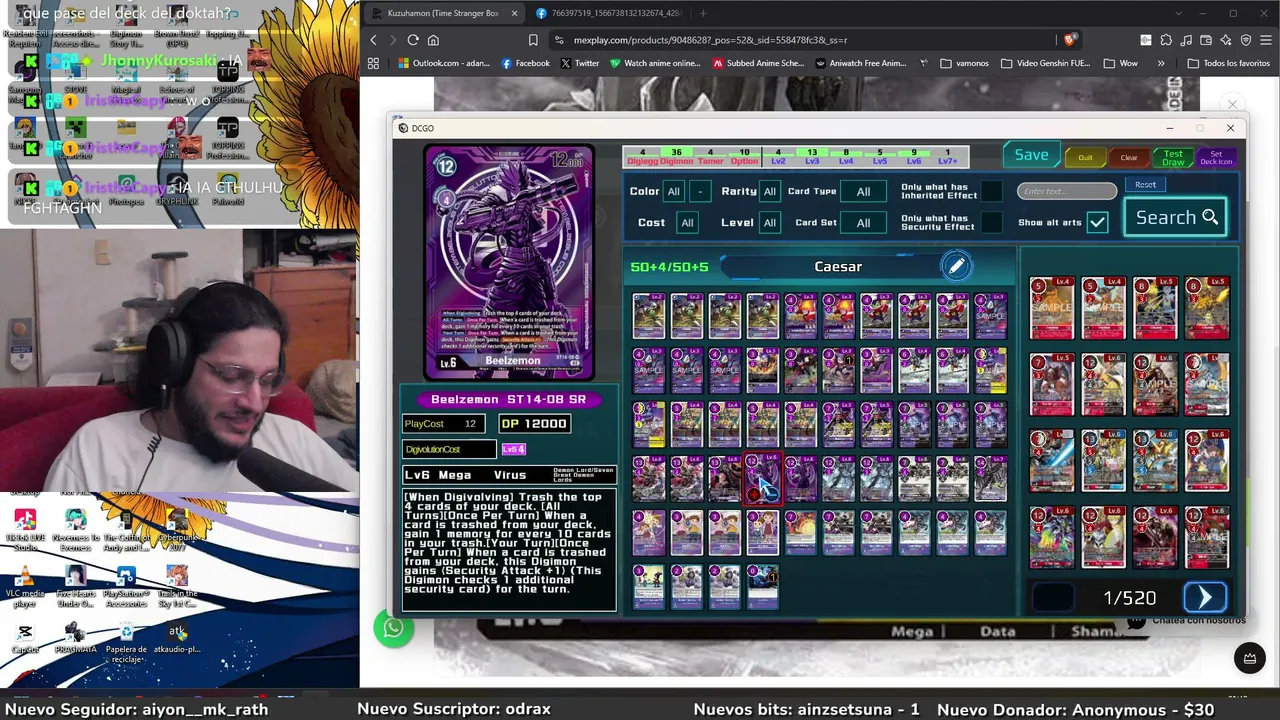Image resolution: width=1280 pixels, height=720 pixels.
Task: Open the Wow bookmarks folder
Action: (x=1120, y=63)
